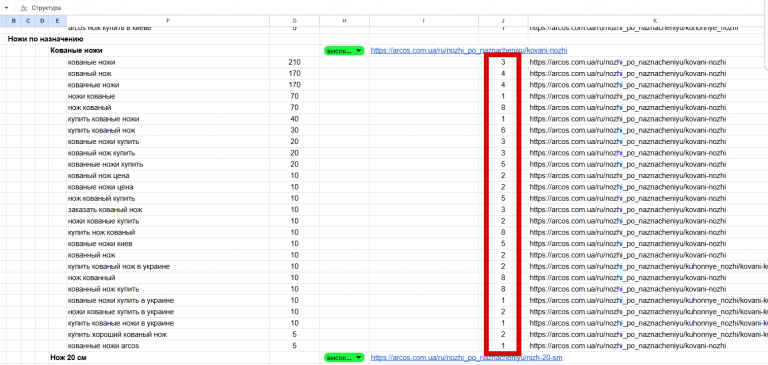
Task: Select the 'ножи кованые' keyword cell with volume 70
Action: [x=168, y=96]
